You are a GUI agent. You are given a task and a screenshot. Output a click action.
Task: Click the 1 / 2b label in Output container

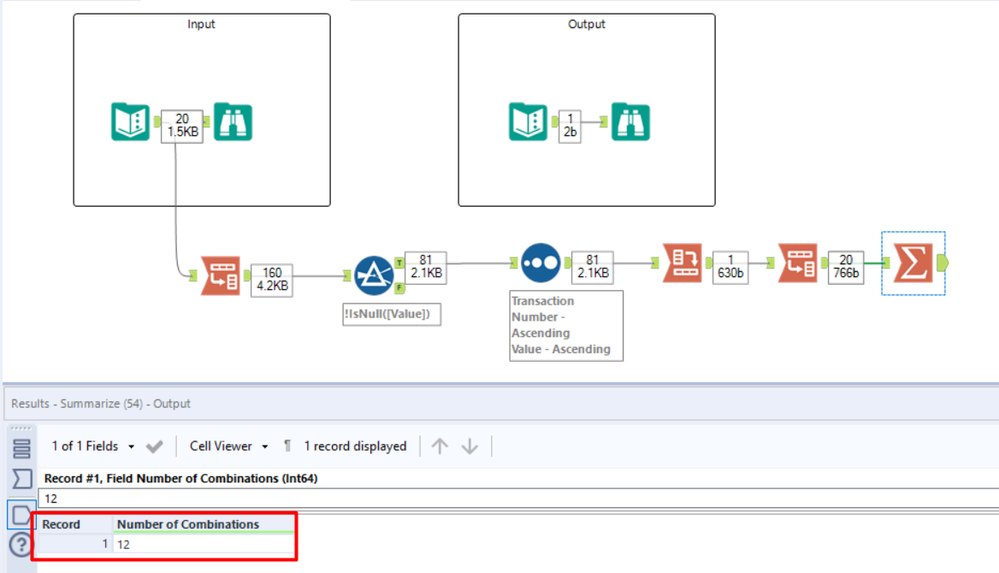click(x=570, y=126)
